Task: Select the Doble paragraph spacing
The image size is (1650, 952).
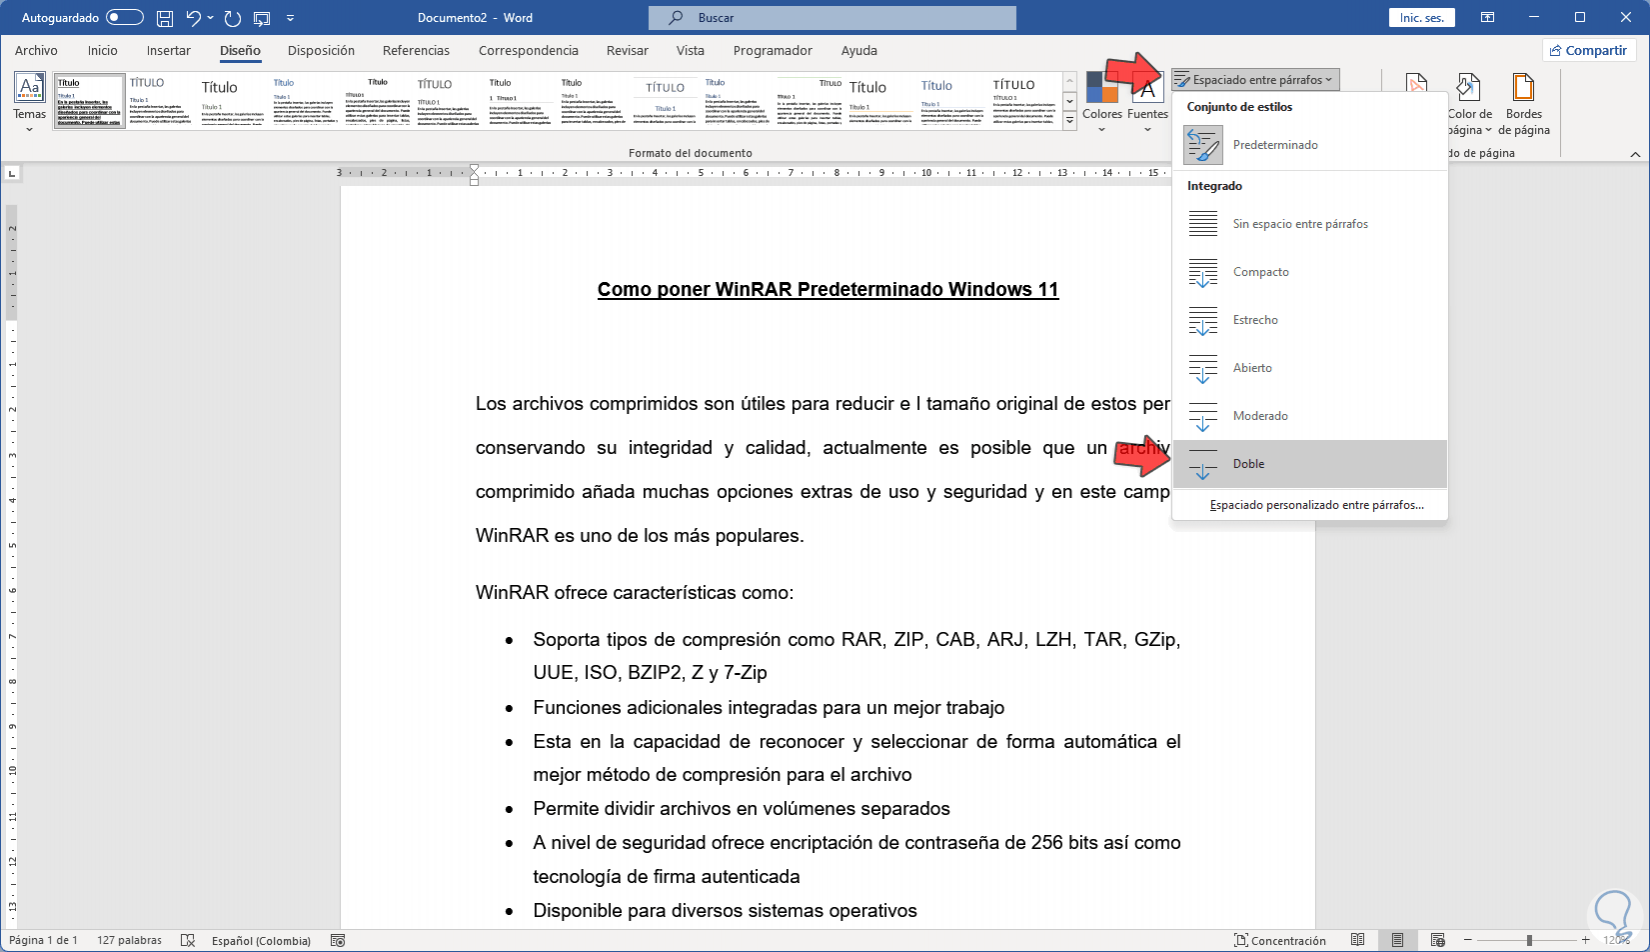Action: click(x=1310, y=464)
